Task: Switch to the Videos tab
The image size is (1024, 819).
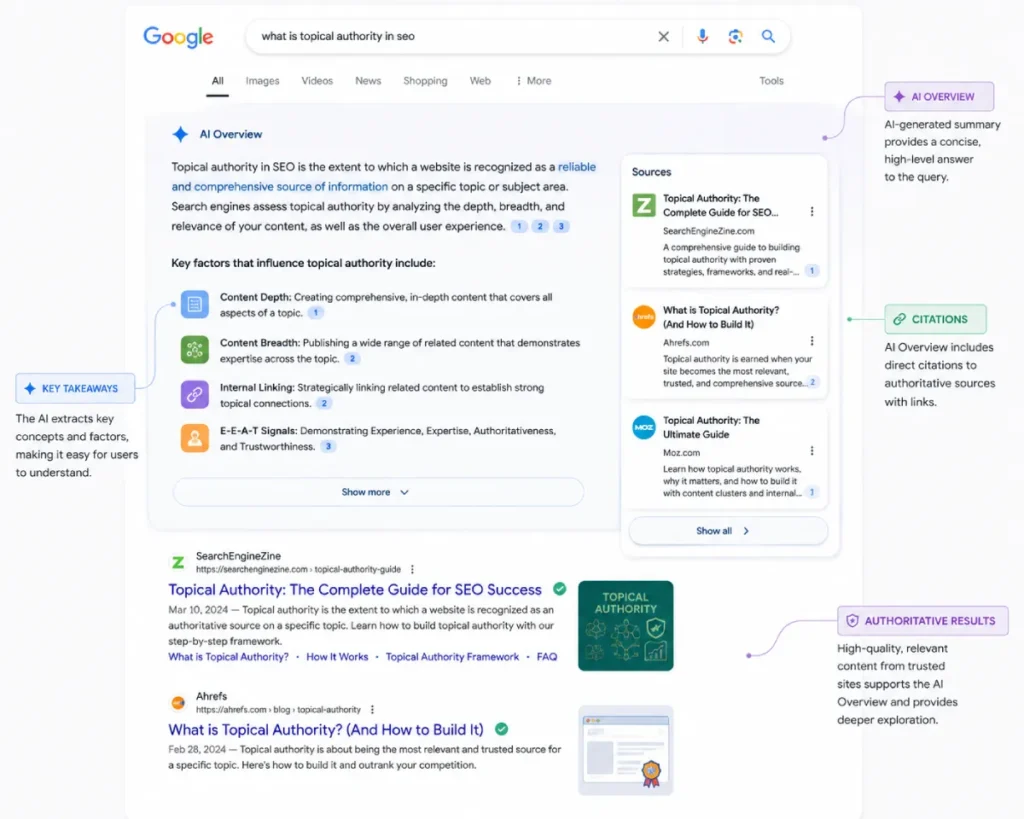Action: pos(317,81)
